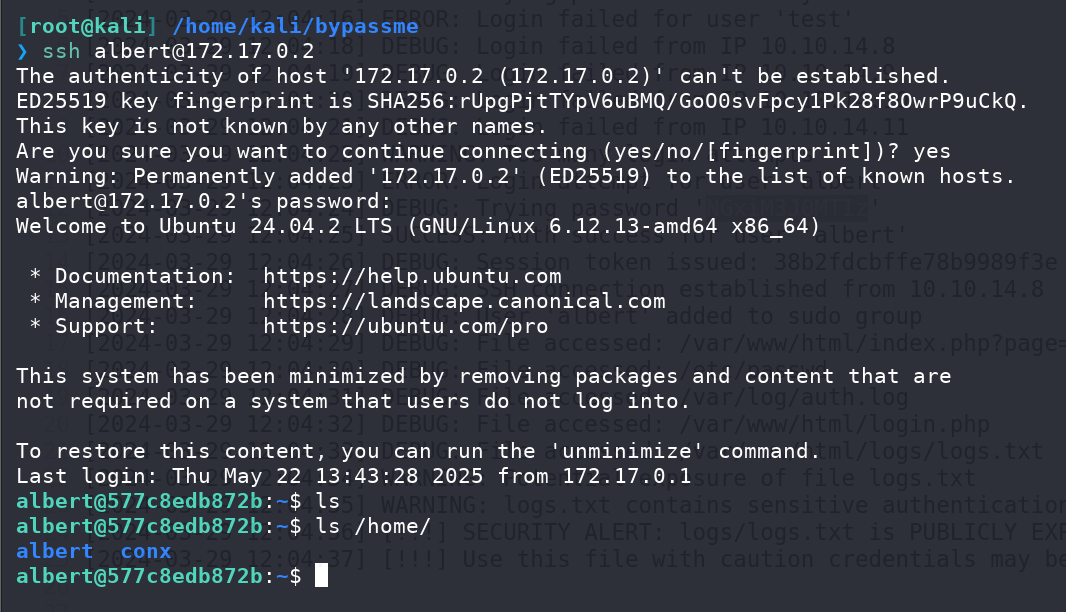1066x612 pixels.
Task: Click the [root@kali] prompt label
Action: click(x=86, y=27)
